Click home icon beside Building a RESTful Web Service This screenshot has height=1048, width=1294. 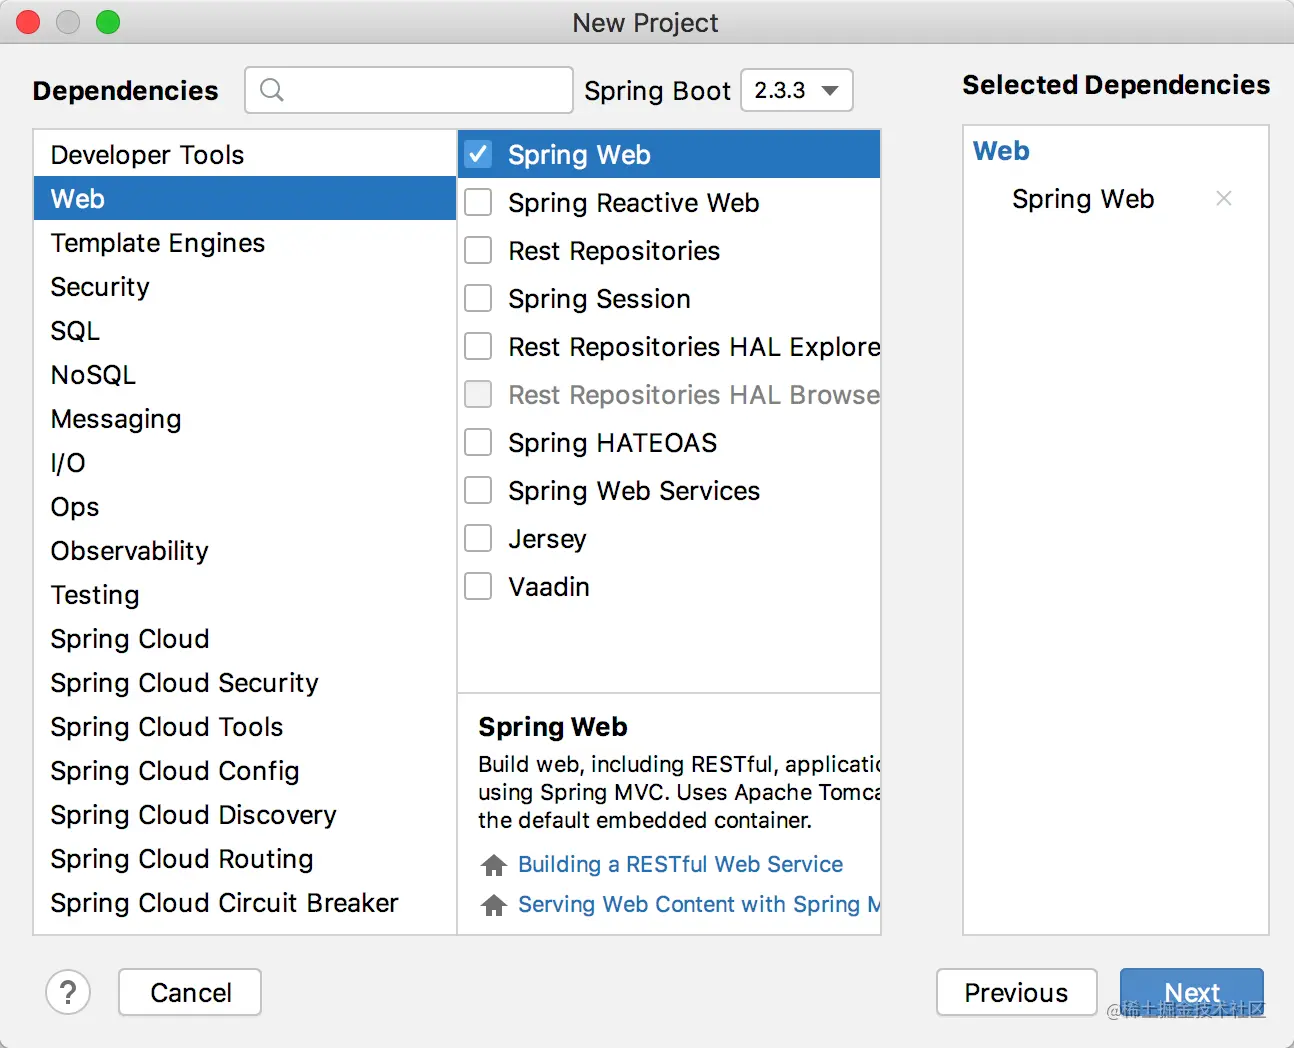493,865
